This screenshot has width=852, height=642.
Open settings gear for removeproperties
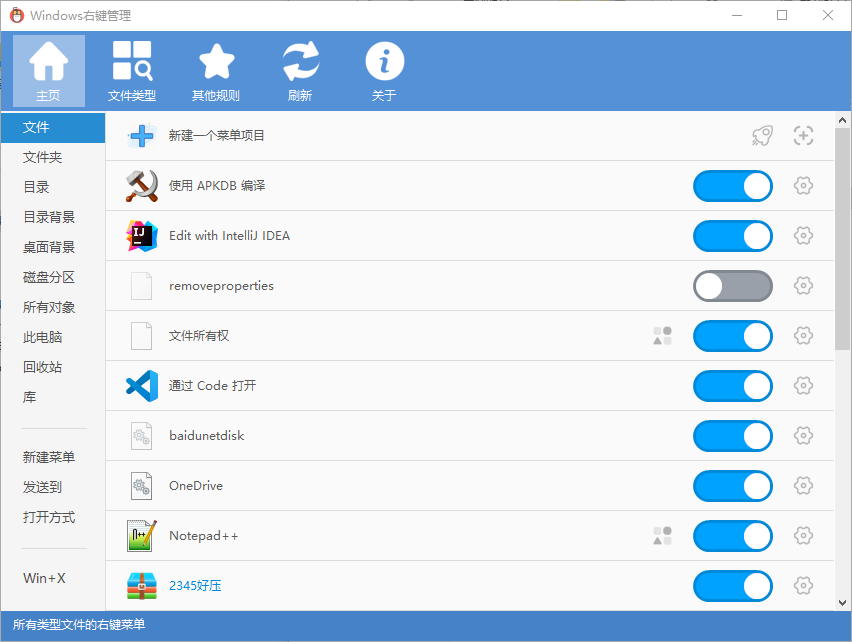pos(803,286)
